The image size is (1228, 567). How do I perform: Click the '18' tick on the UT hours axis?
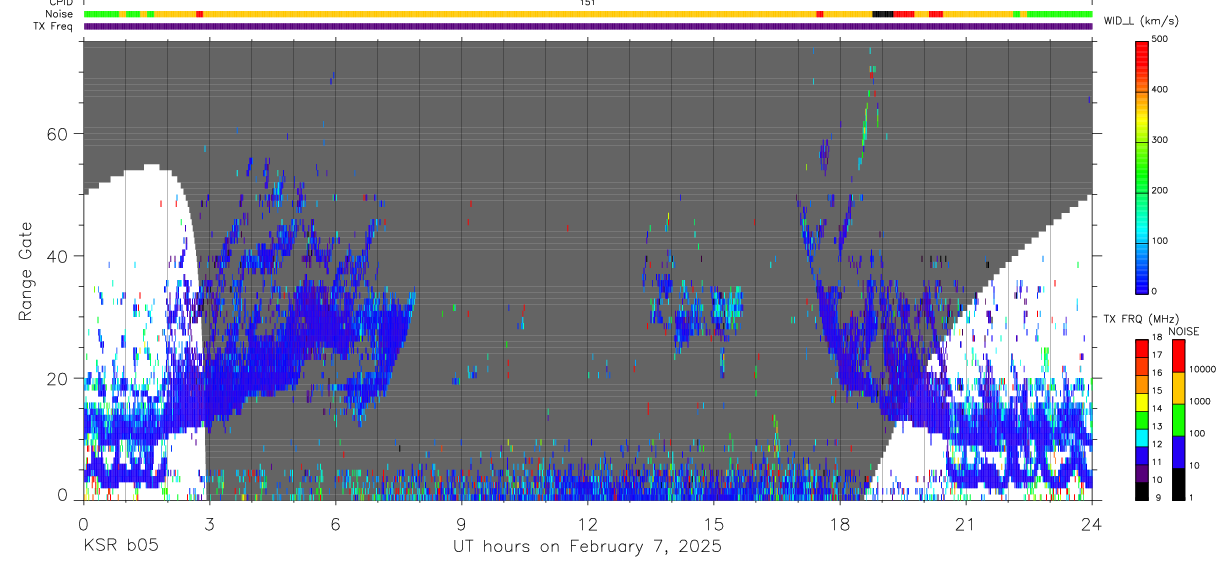click(x=839, y=524)
